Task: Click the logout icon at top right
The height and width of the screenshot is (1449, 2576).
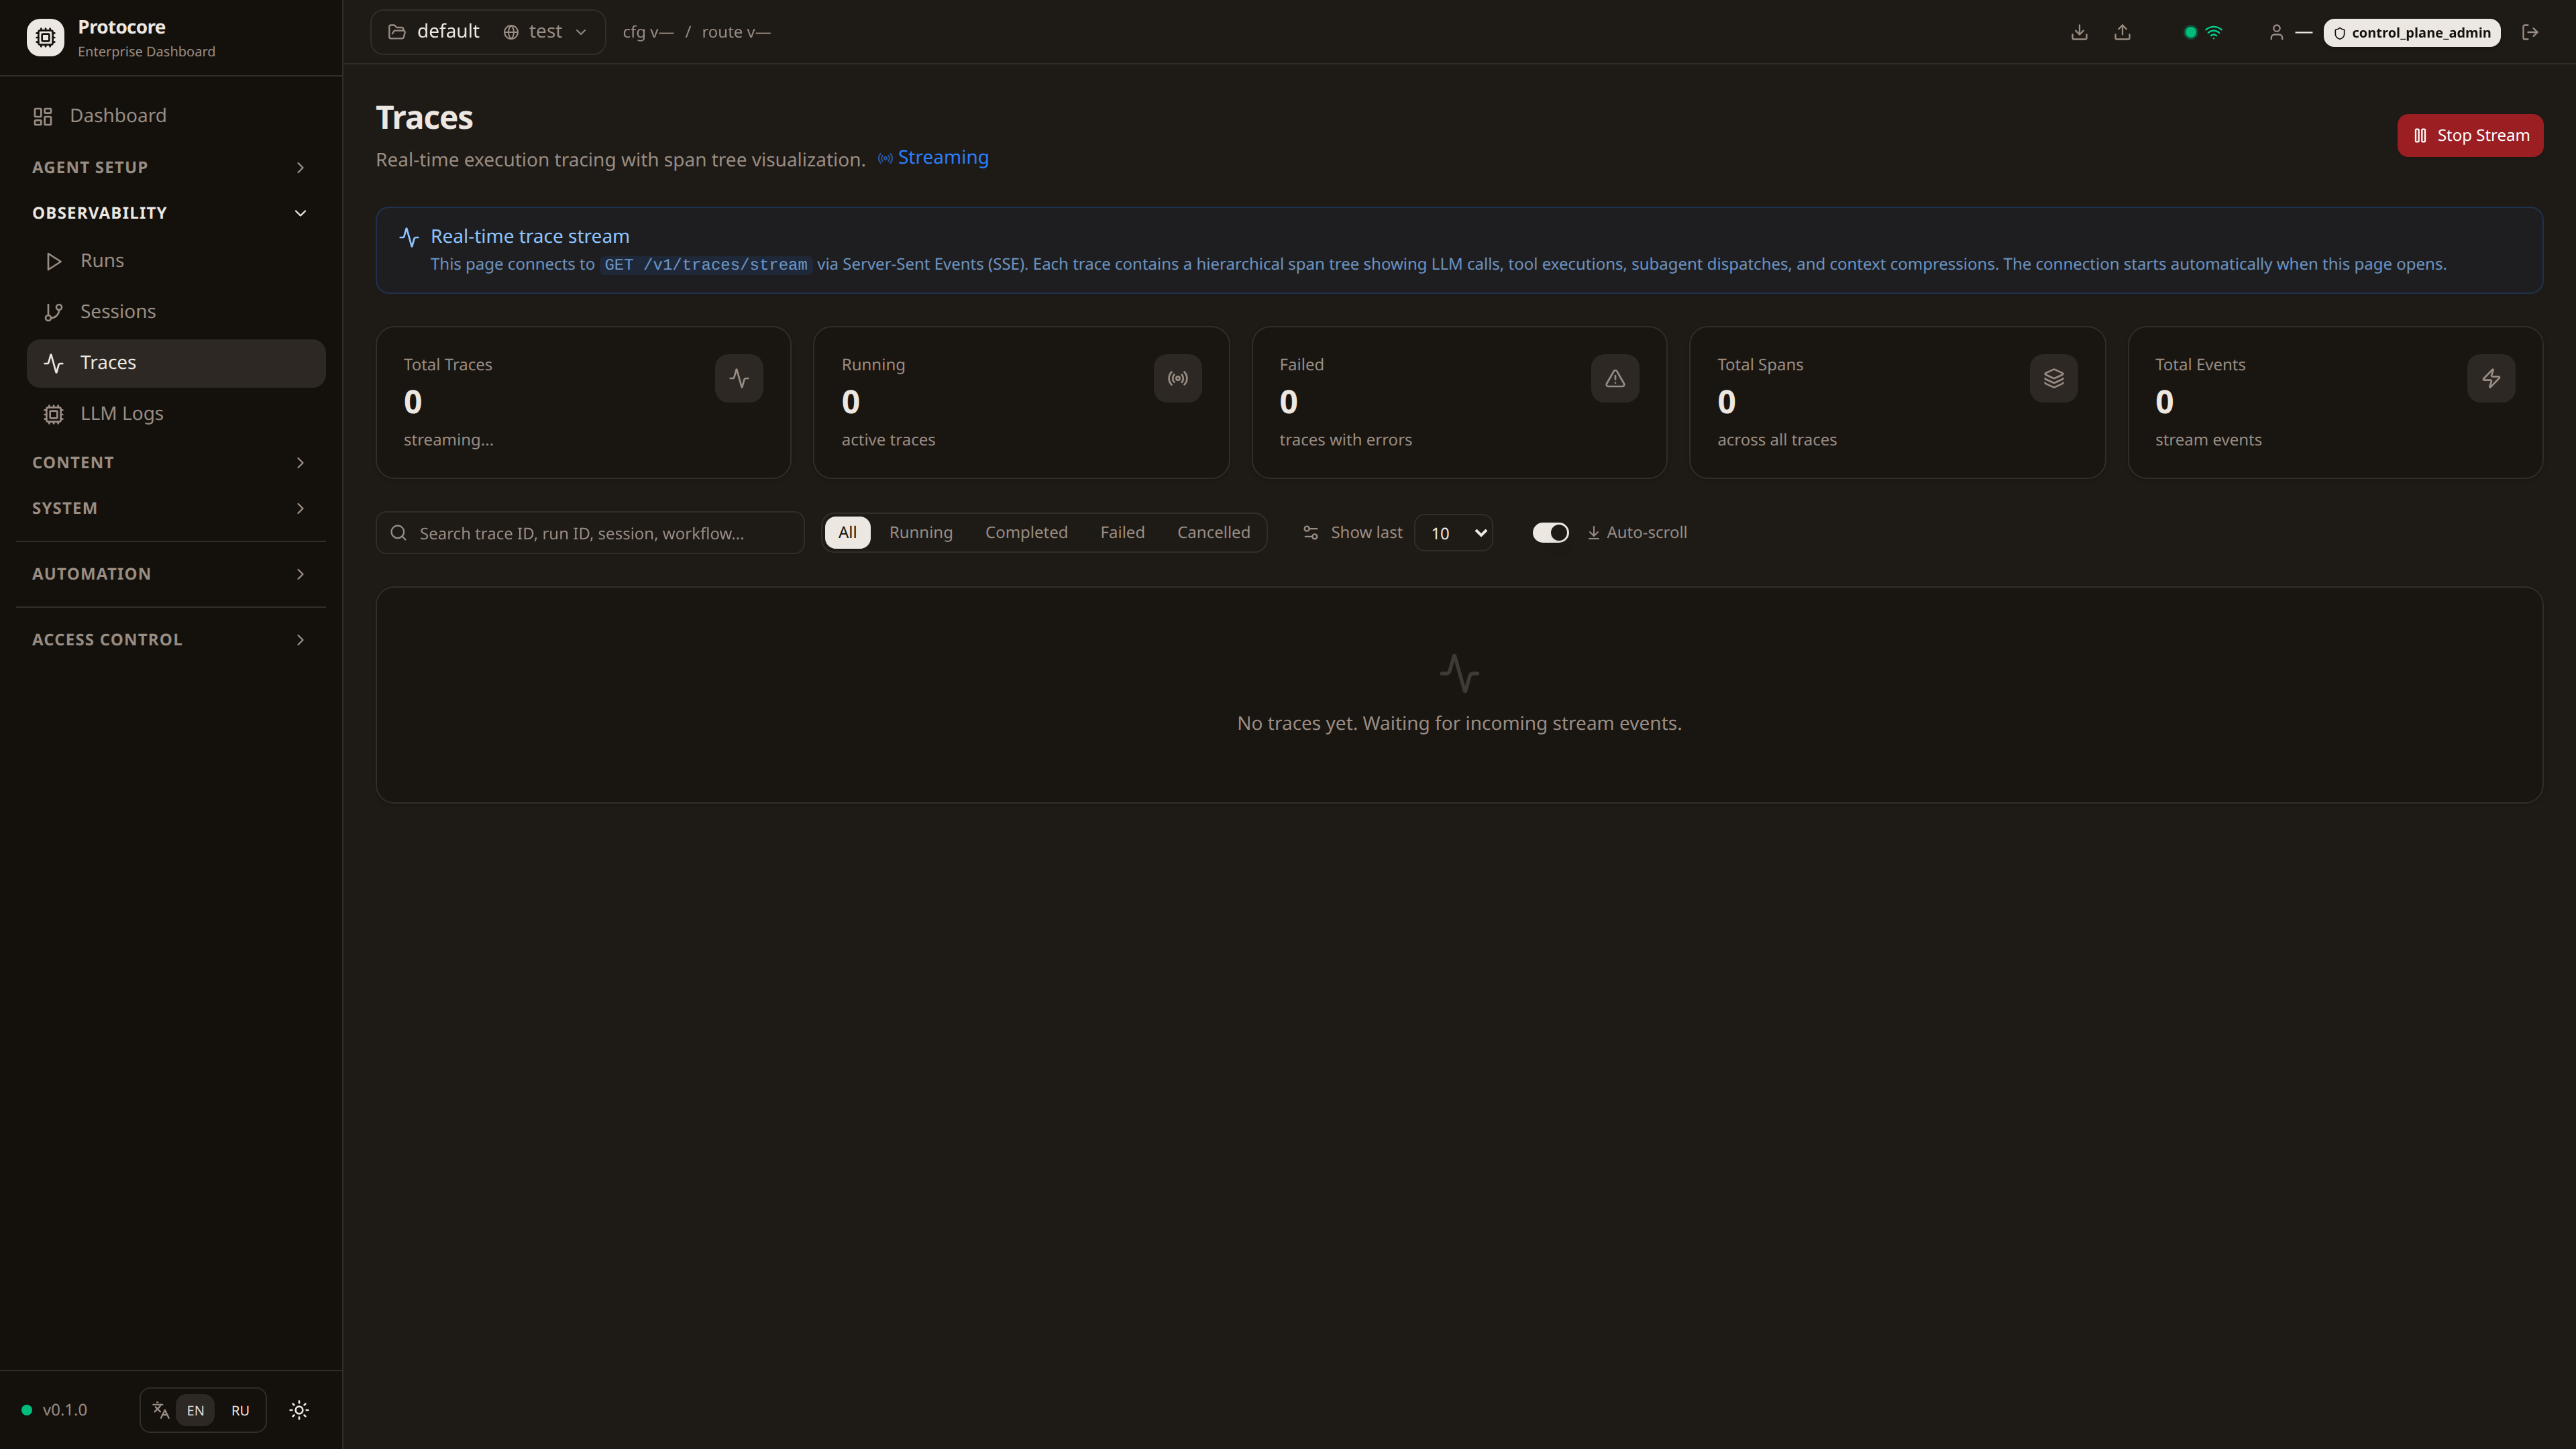Action: click(x=2530, y=32)
